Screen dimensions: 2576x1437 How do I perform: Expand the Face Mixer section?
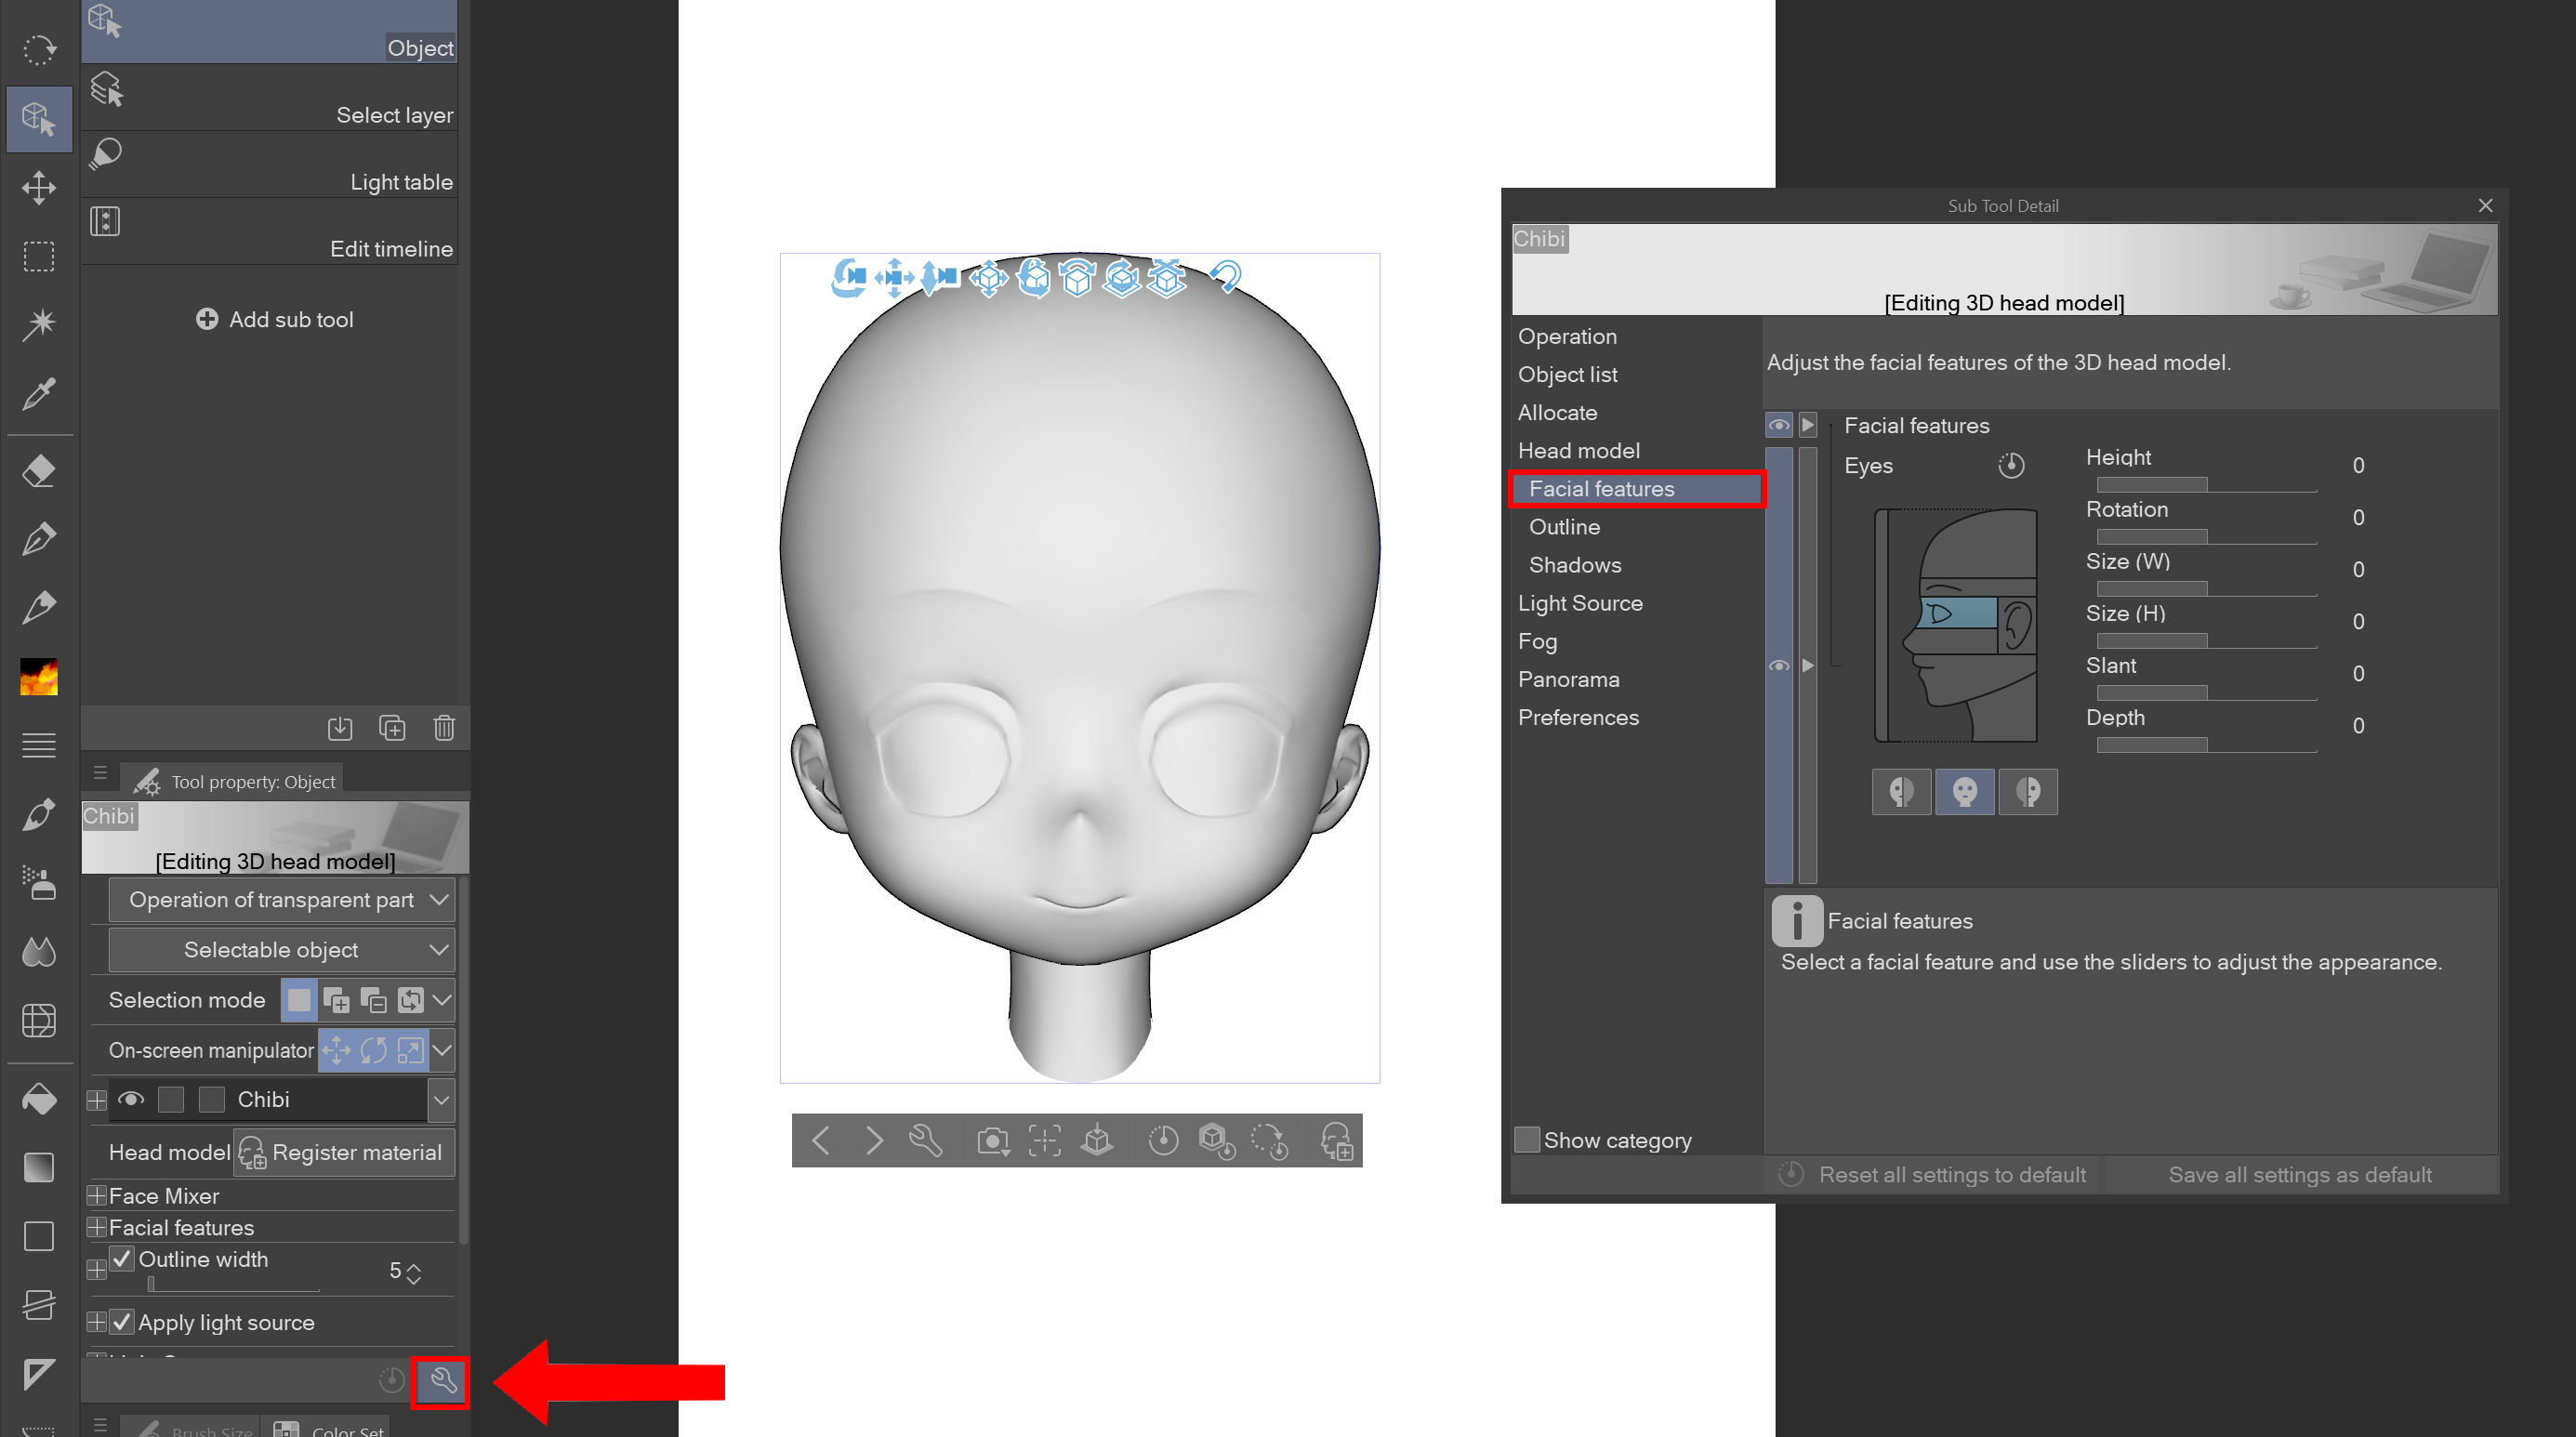(97, 1195)
